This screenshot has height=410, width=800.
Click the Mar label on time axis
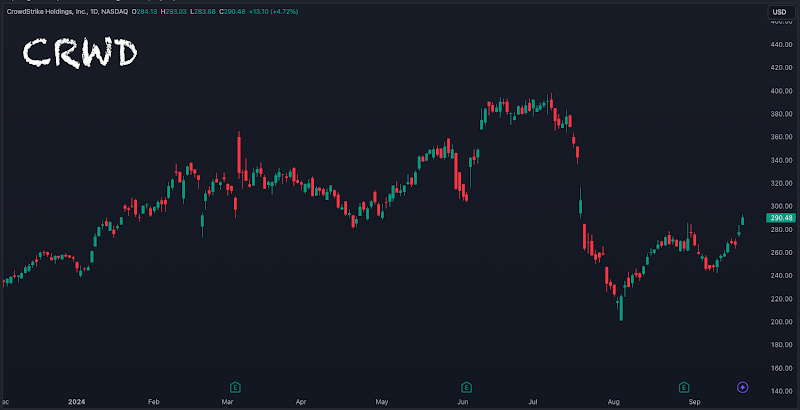(x=227, y=402)
